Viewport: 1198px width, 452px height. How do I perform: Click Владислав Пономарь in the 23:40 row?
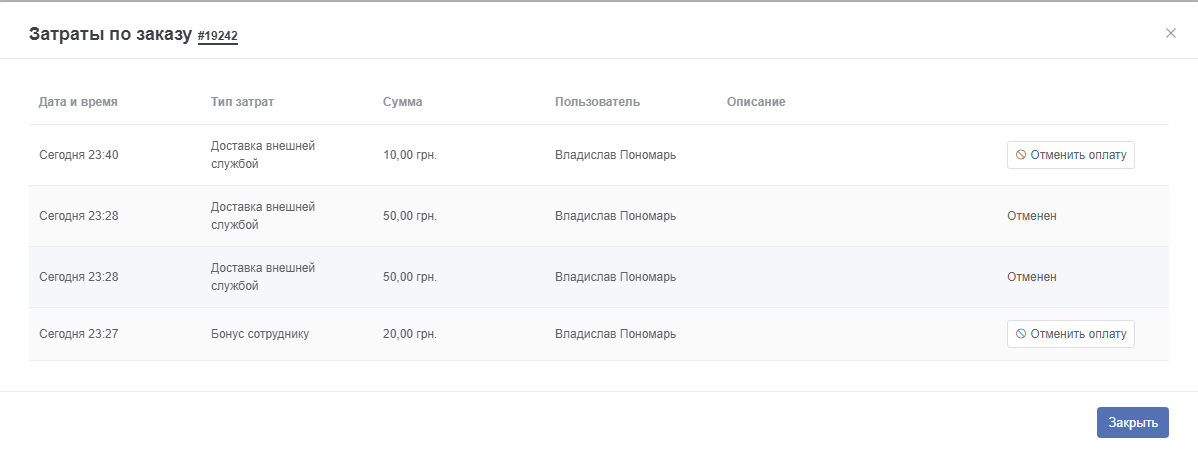click(x=615, y=155)
